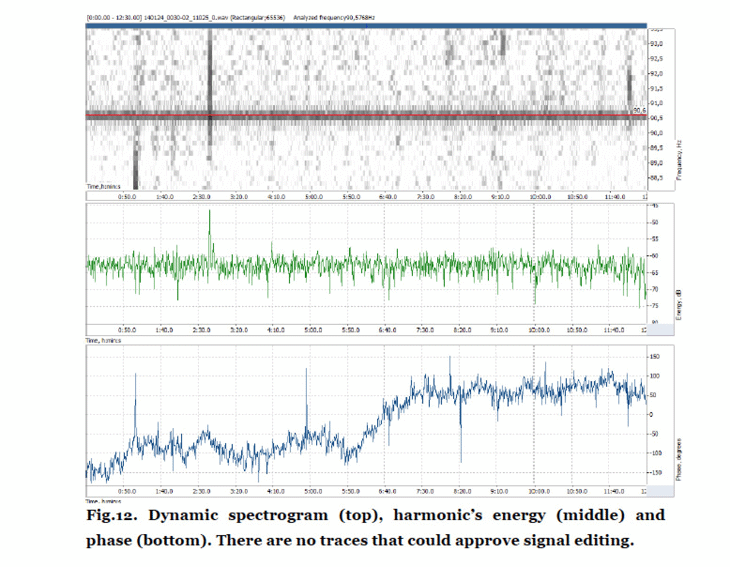Select the red harmonic line in spectrogram
730x567 pixels.
[360, 115]
